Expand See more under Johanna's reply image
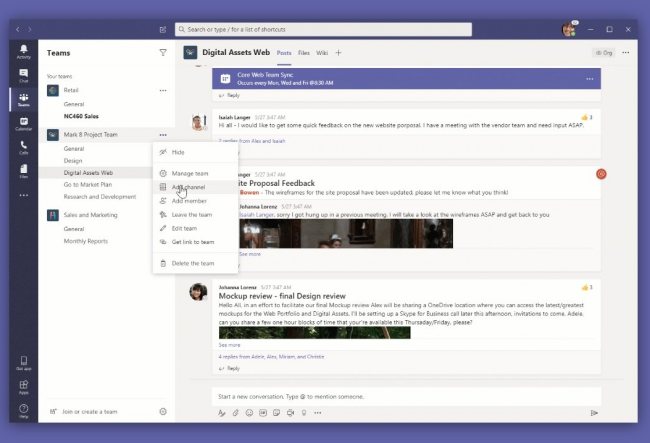Screen dimensions: 650x443 tap(250, 254)
